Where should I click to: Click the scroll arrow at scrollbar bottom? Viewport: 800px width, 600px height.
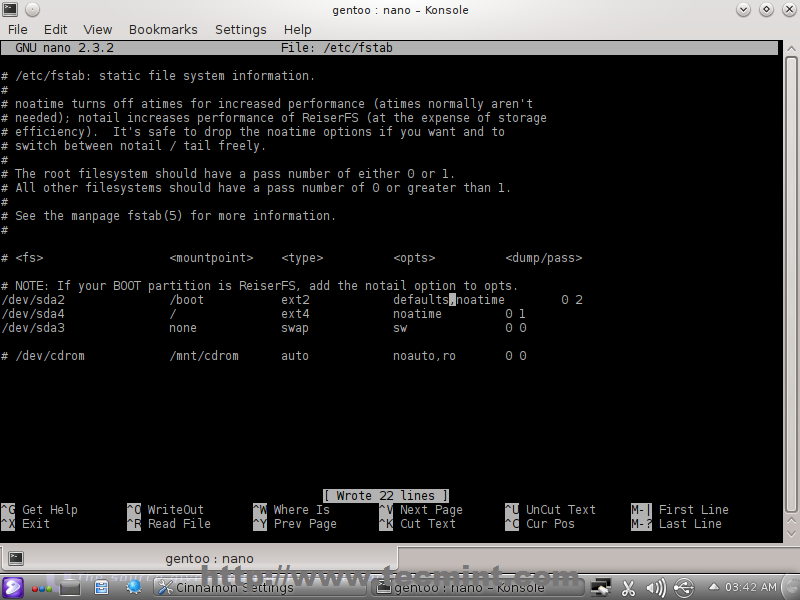pos(791,534)
